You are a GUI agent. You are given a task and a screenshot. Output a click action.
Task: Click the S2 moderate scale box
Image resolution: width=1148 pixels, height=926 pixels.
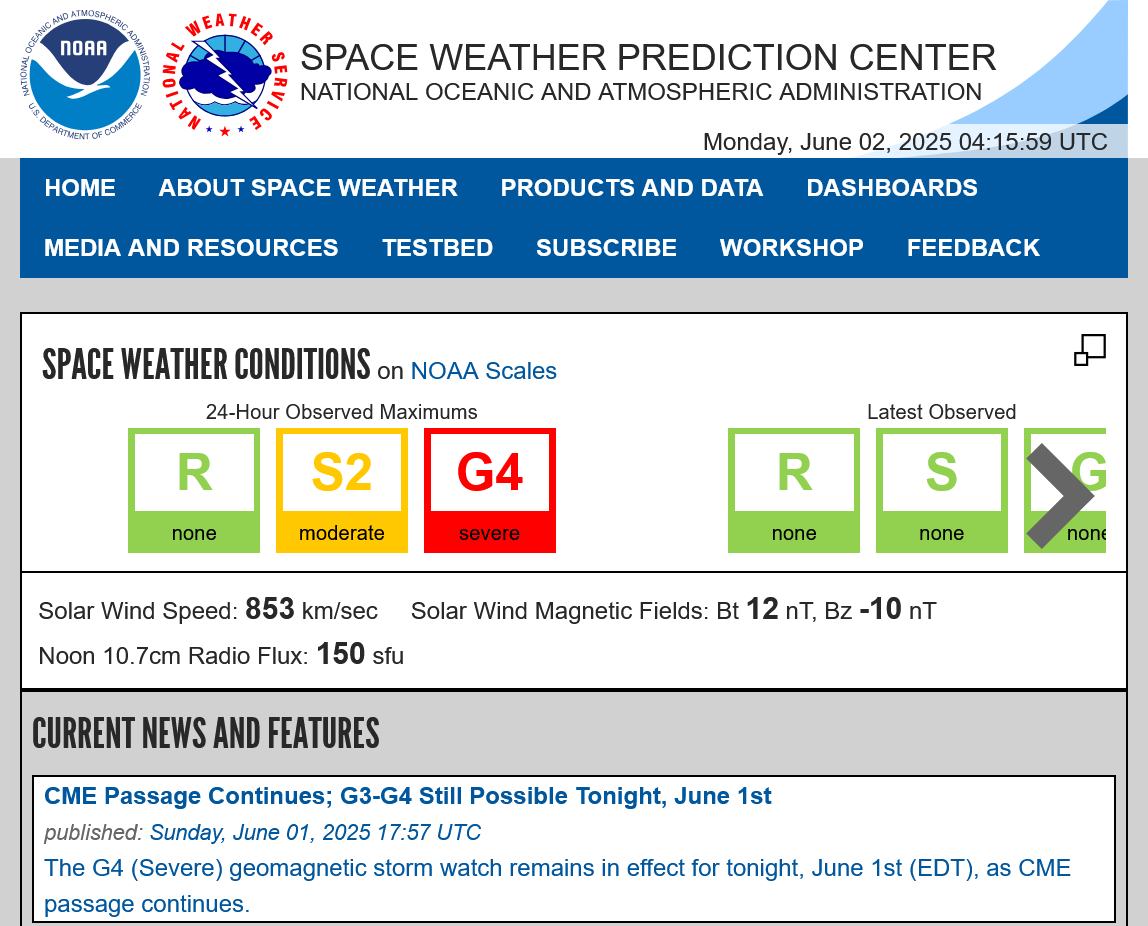pos(342,490)
